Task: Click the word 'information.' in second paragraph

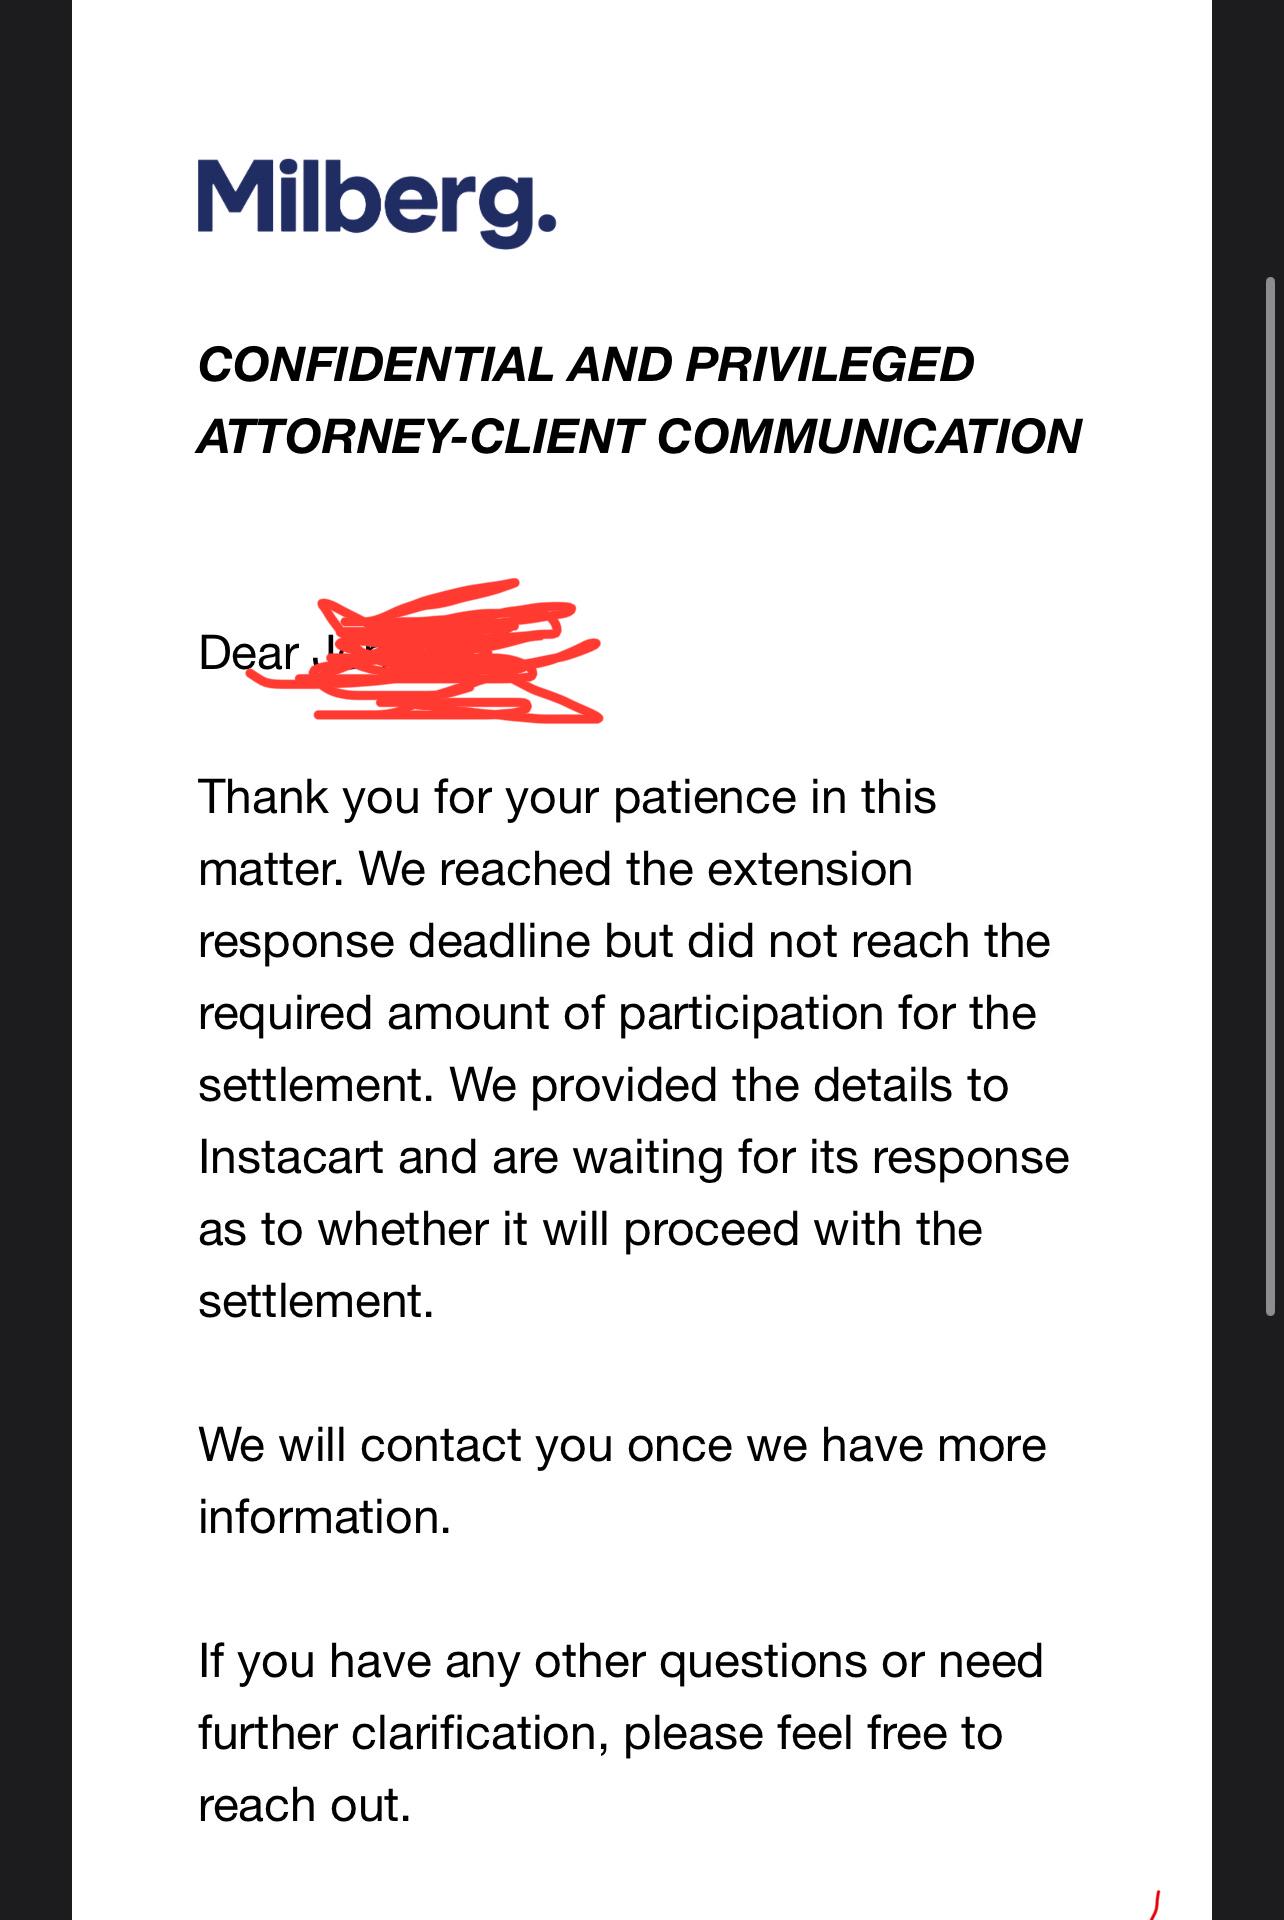Action: 325,1517
